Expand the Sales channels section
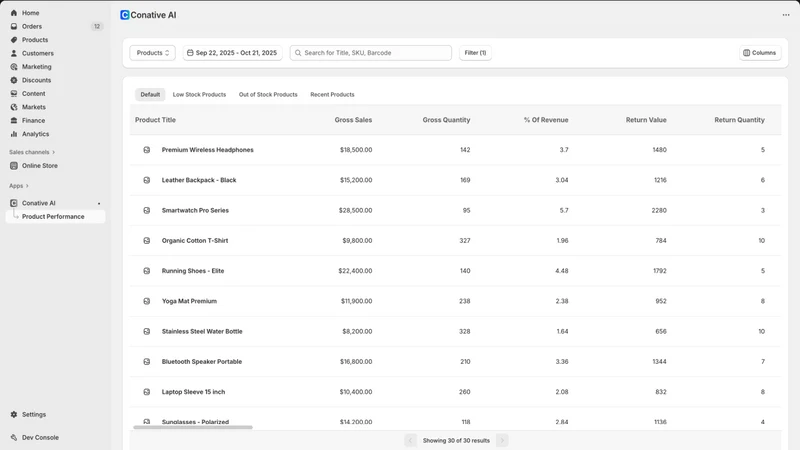Viewport: 800px width, 450px height. 32,152
